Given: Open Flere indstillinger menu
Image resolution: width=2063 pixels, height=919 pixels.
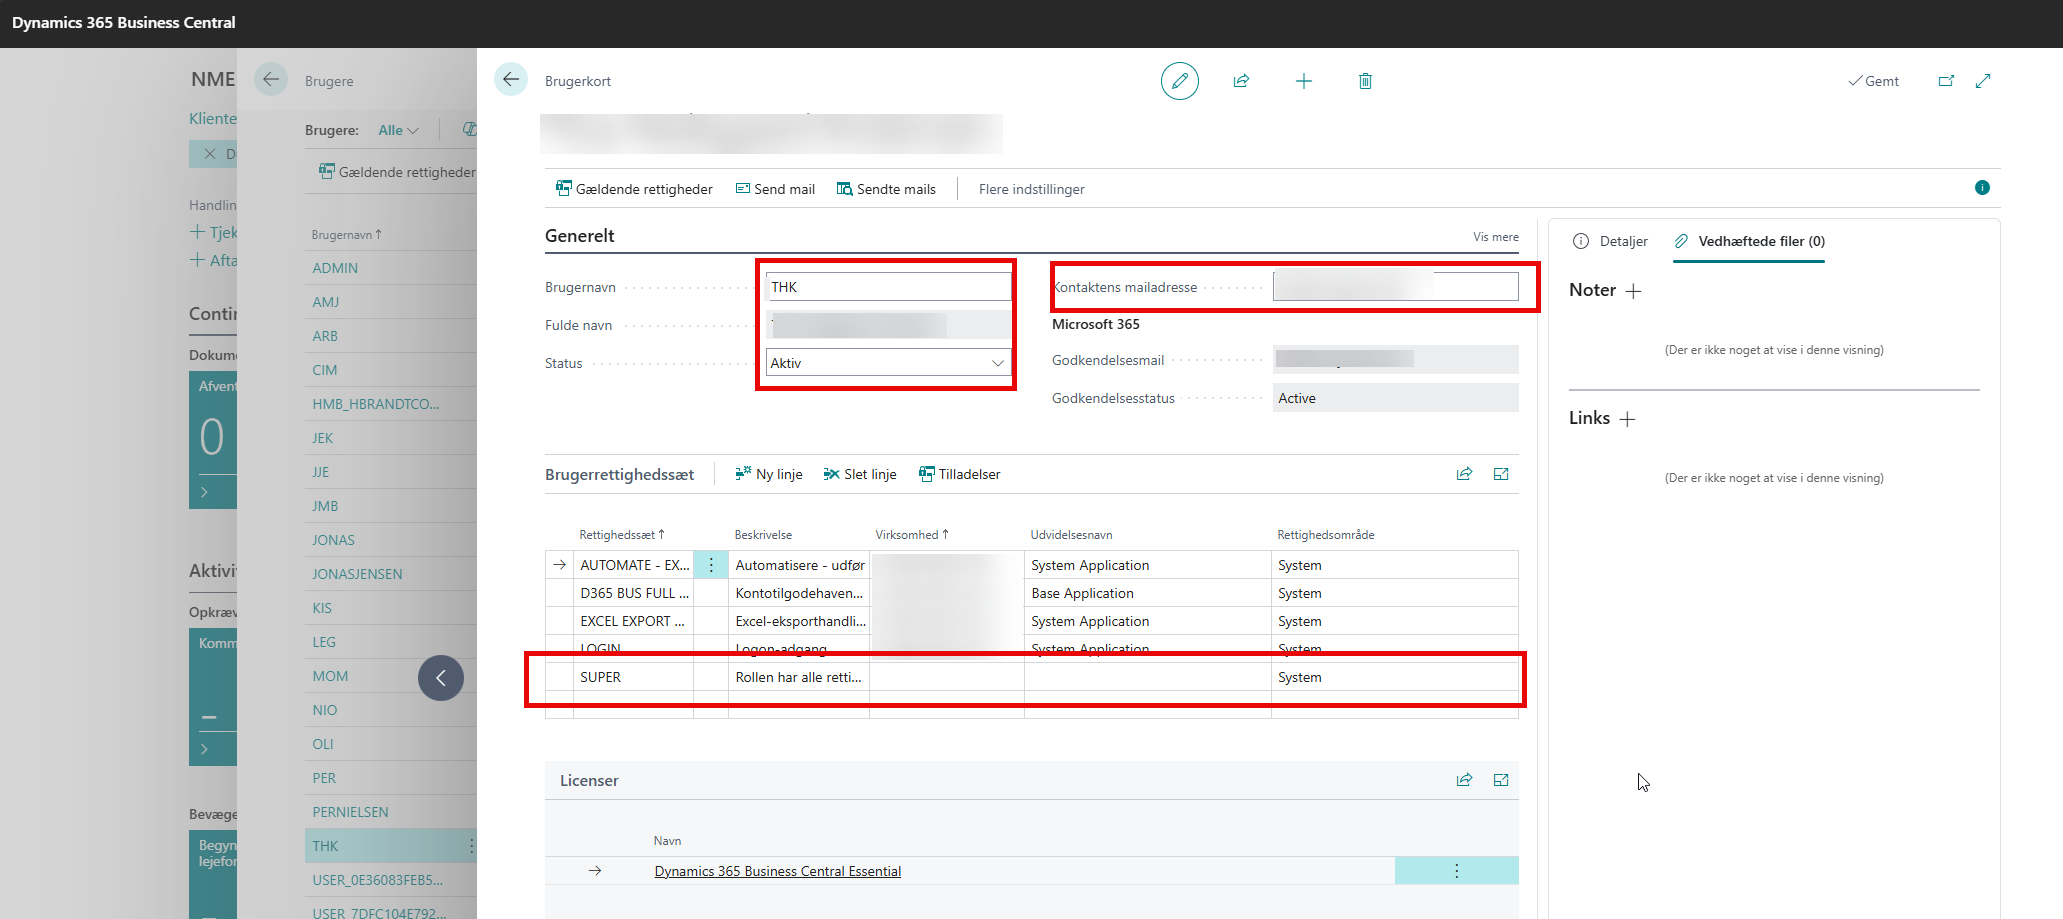Looking at the screenshot, I should coord(1031,189).
